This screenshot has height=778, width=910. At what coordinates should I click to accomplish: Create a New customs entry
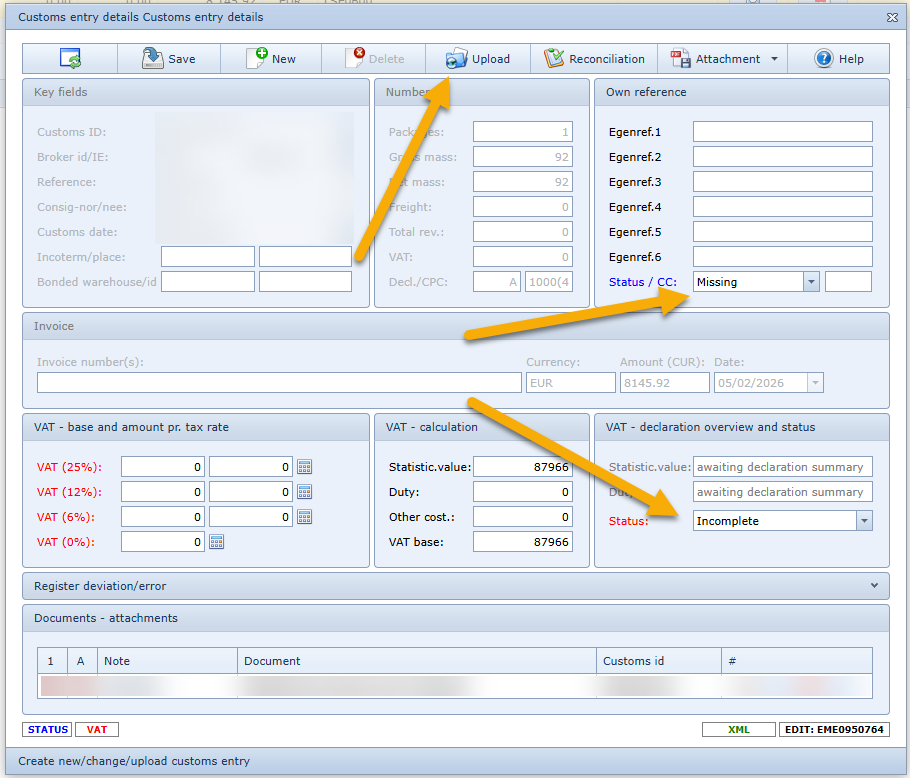click(271, 59)
